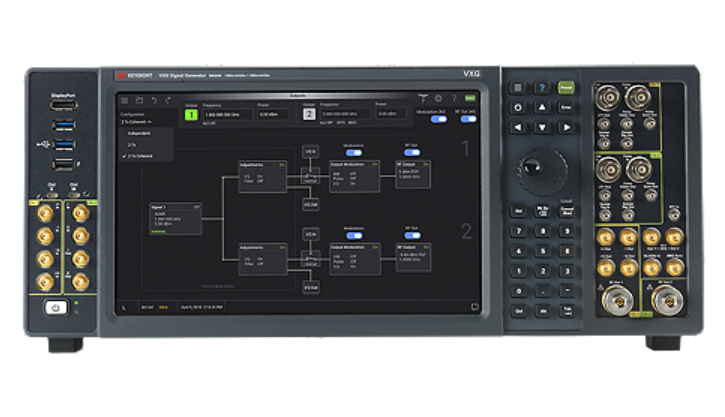Push the up arrow key
Screen dimensions: 725x417
(x=542, y=107)
